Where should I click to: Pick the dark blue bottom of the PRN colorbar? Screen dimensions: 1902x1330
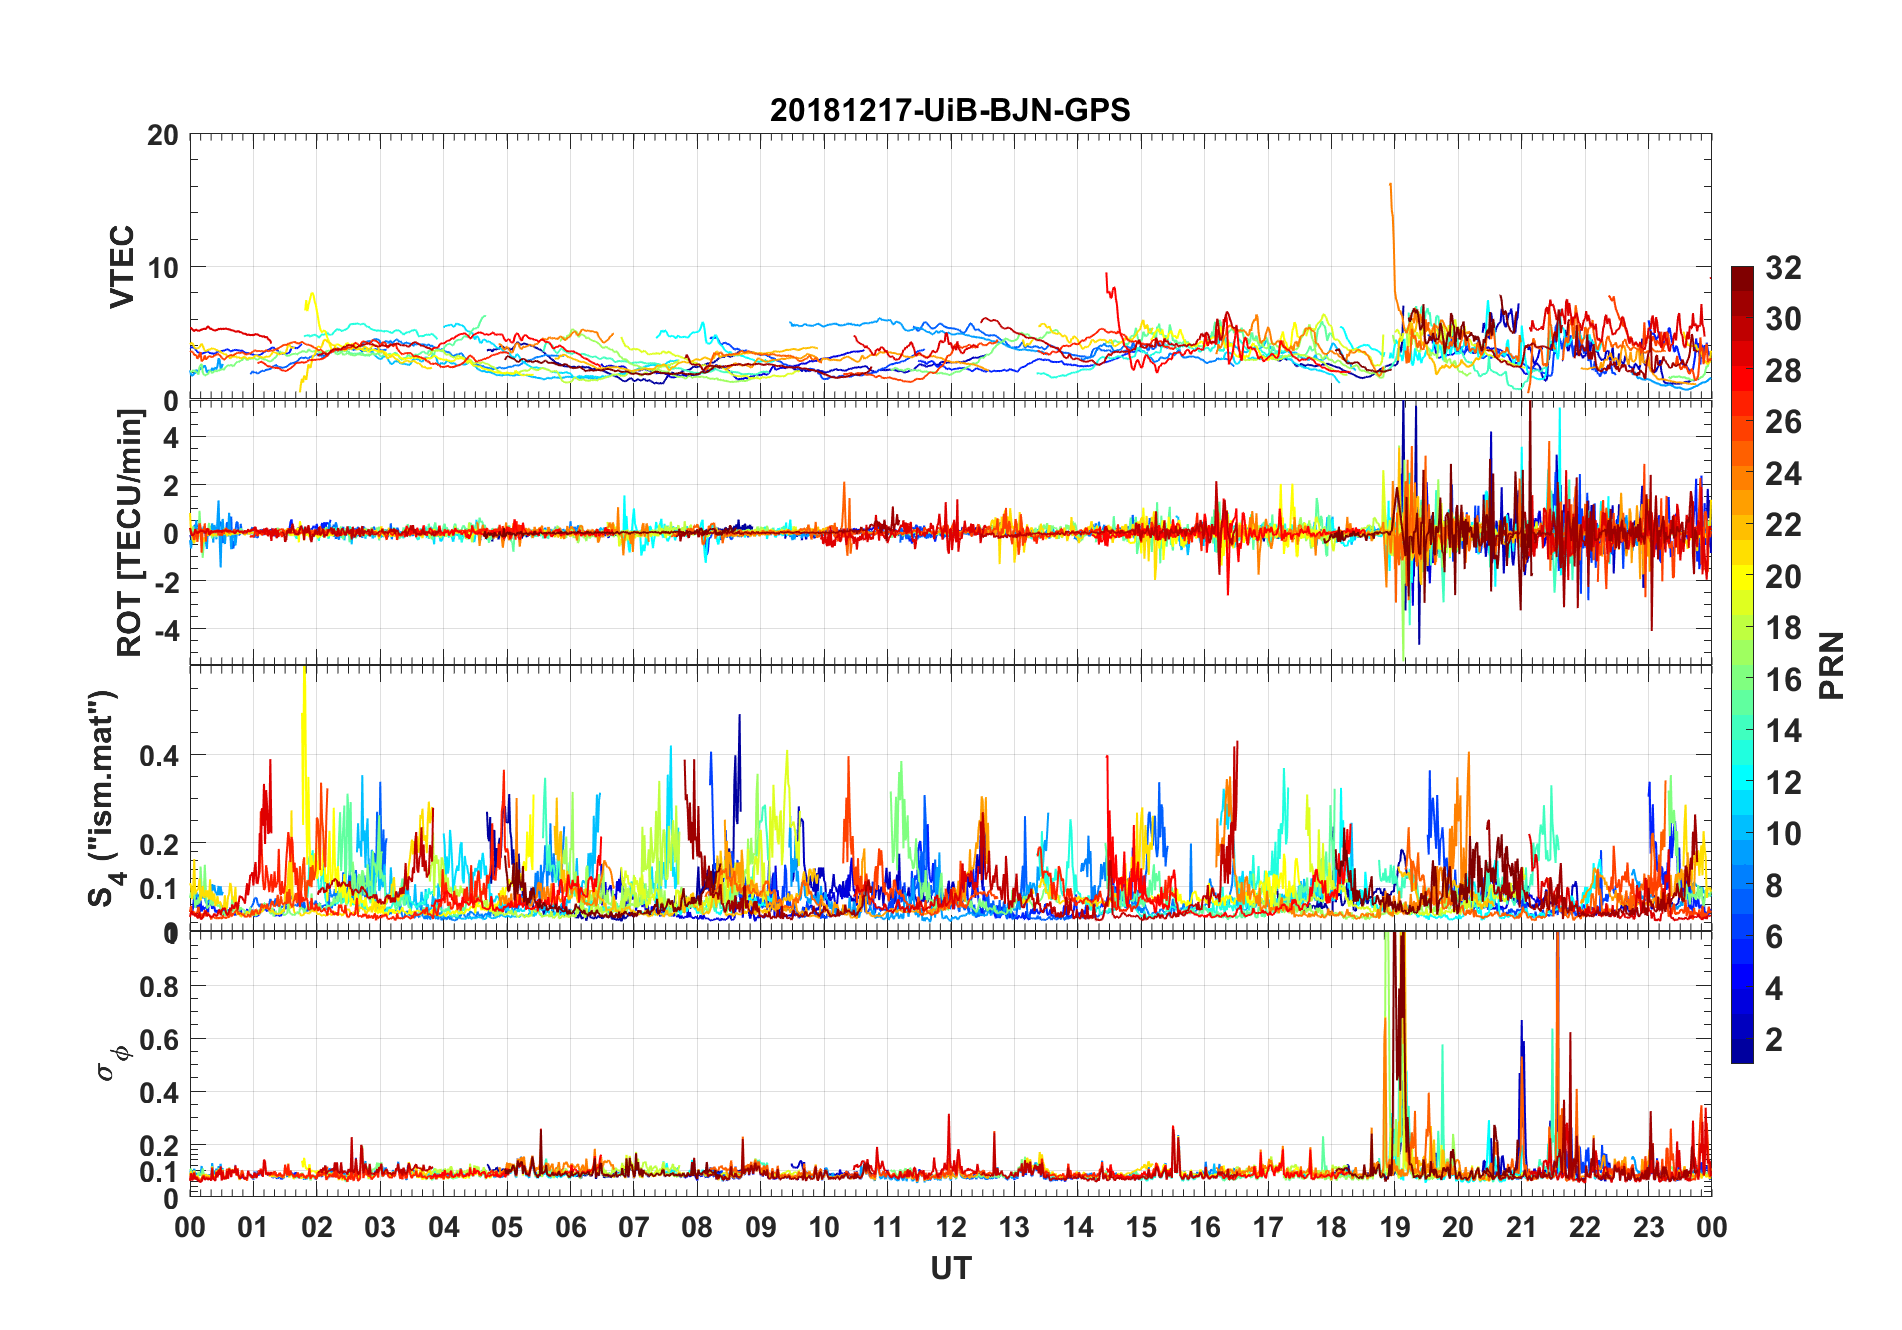tap(1742, 1050)
